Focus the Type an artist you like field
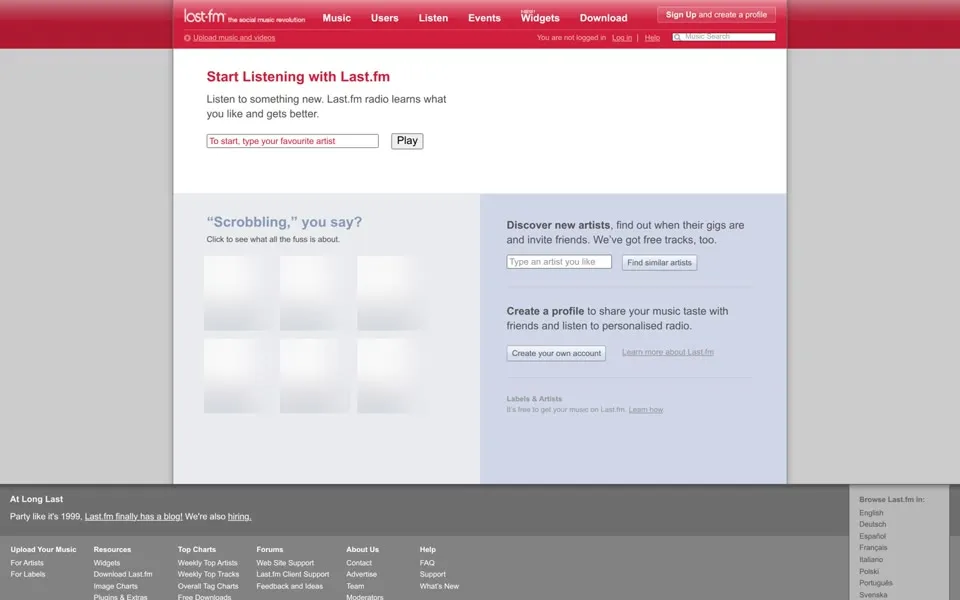The height and width of the screenshot is (600, 960). (x=559, y=261)
